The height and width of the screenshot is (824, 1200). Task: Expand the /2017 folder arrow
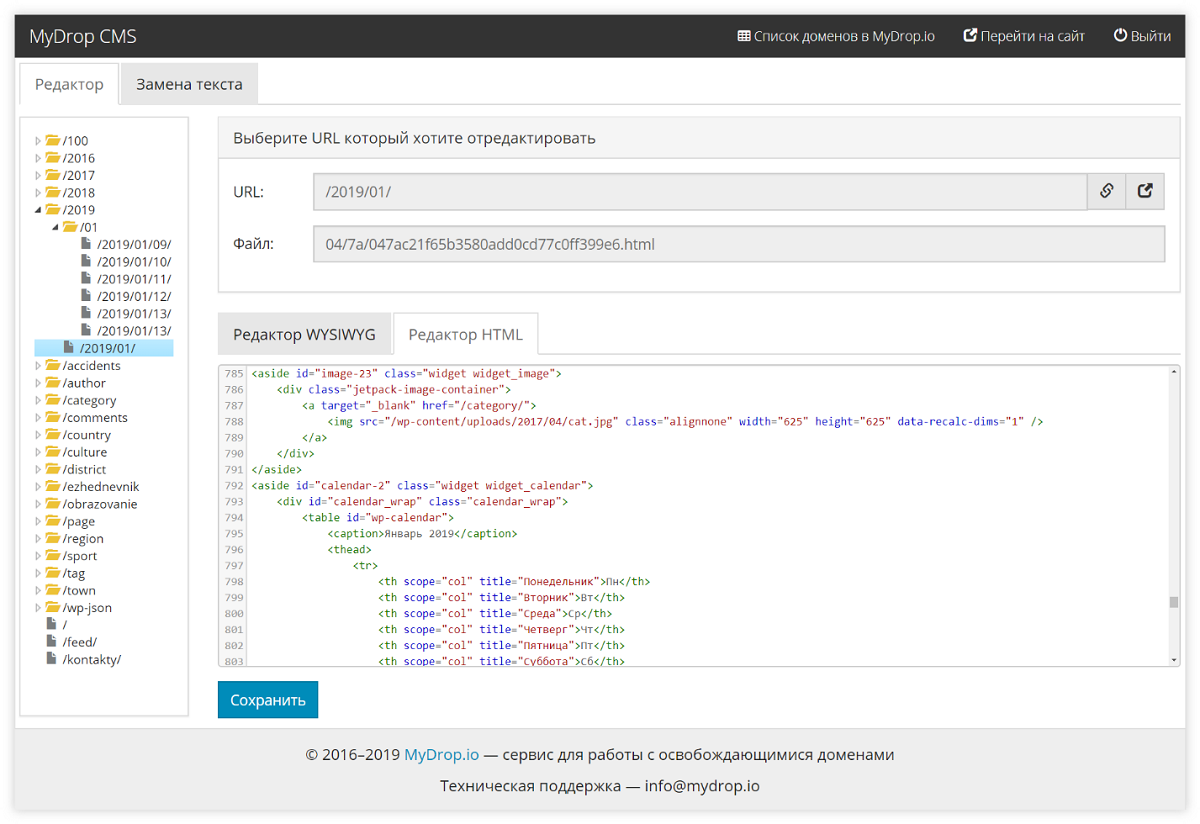(x=38, y=176)
